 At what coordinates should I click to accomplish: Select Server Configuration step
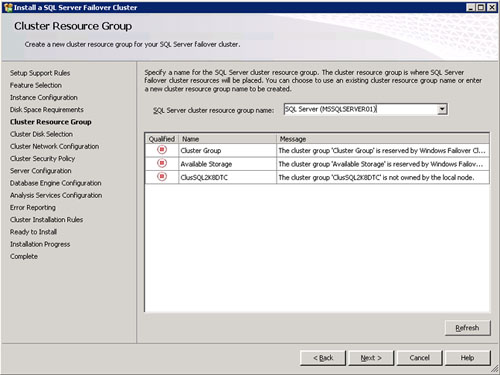pyautogui.click(x=41, y=171)
